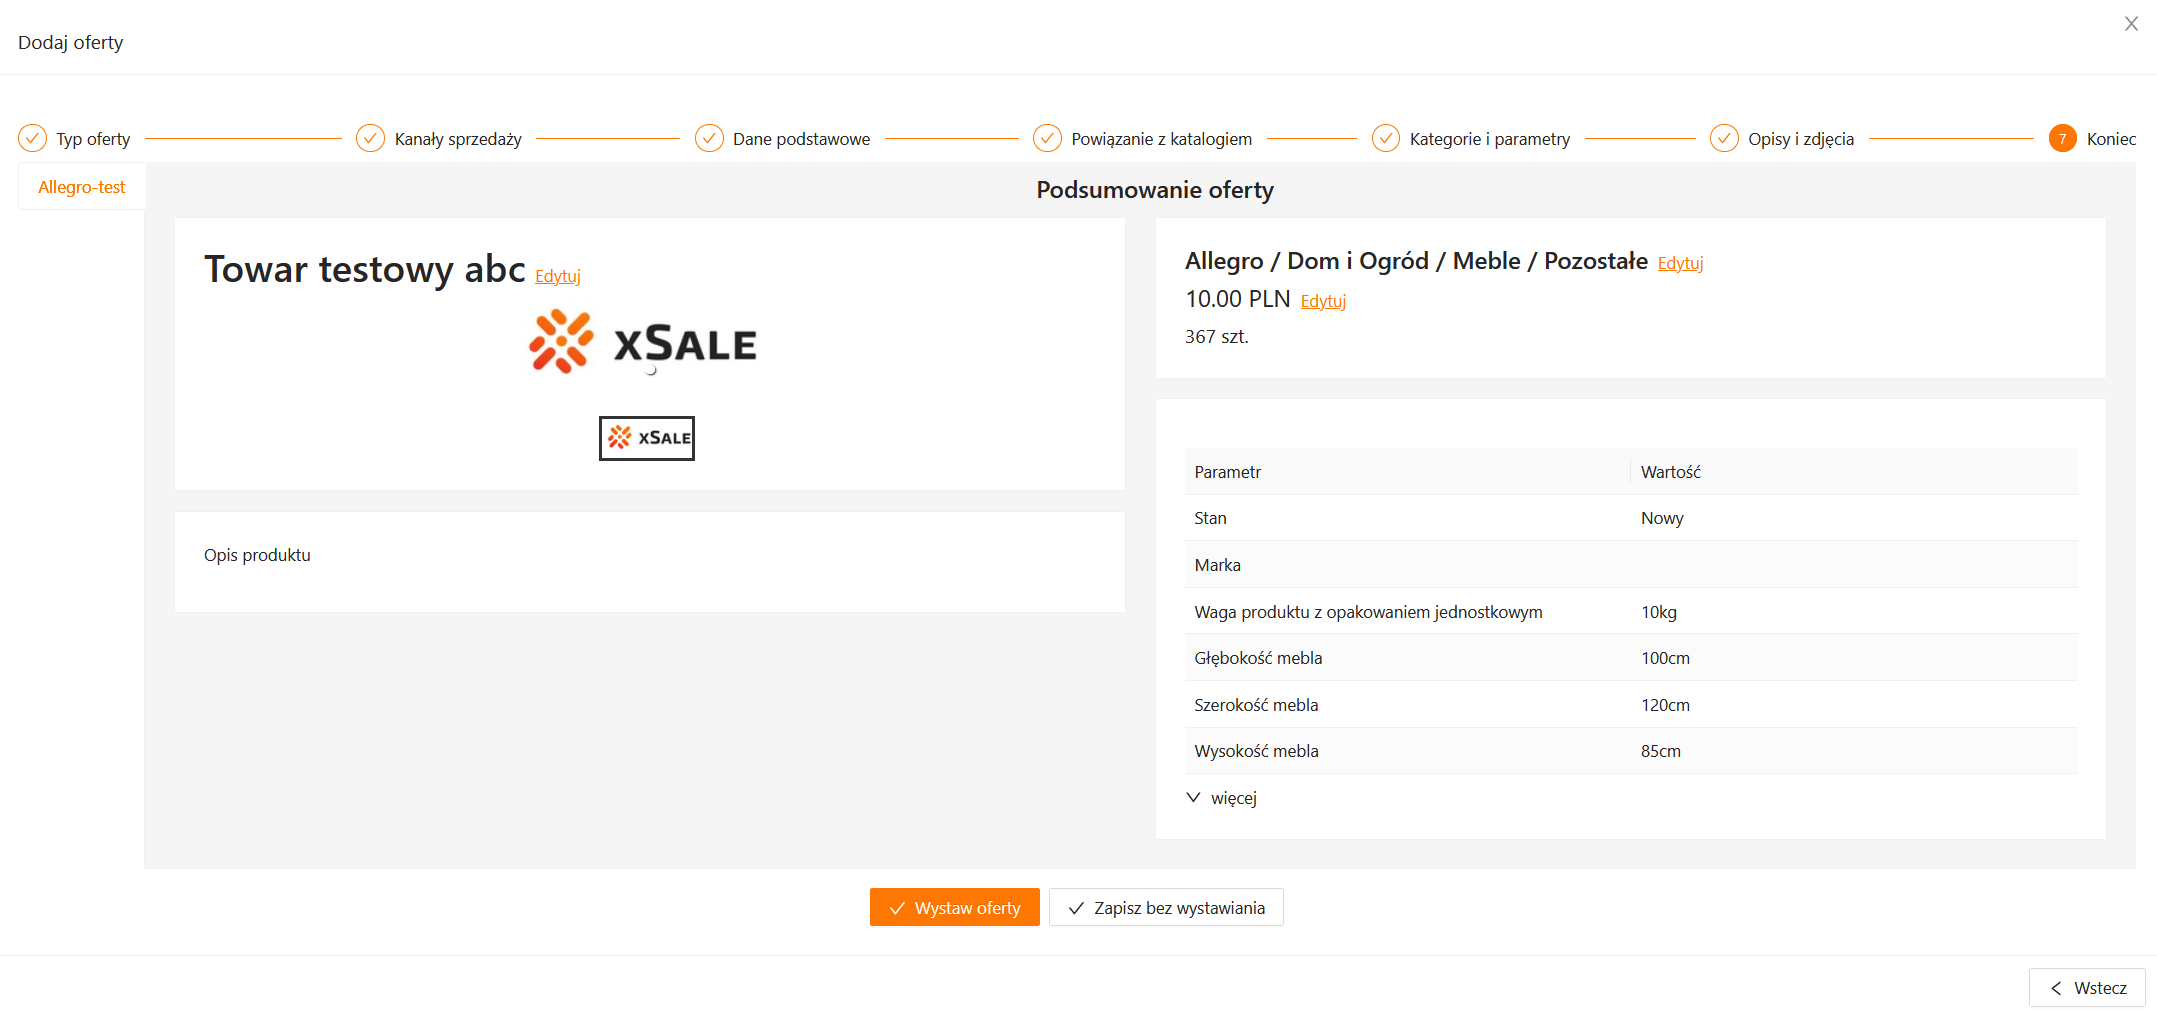Click the Kanały sprzedaży step checkmark icon
The image size is (2157, 1011).
(370, 138)
